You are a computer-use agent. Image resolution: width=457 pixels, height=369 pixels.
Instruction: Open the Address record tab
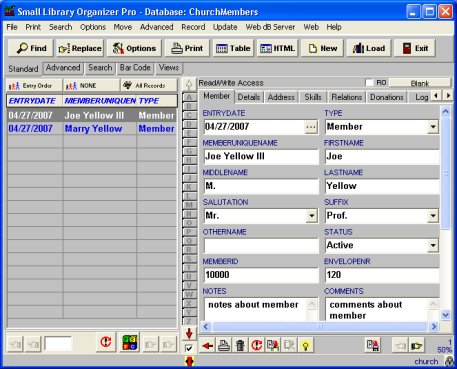click(281, 97)
